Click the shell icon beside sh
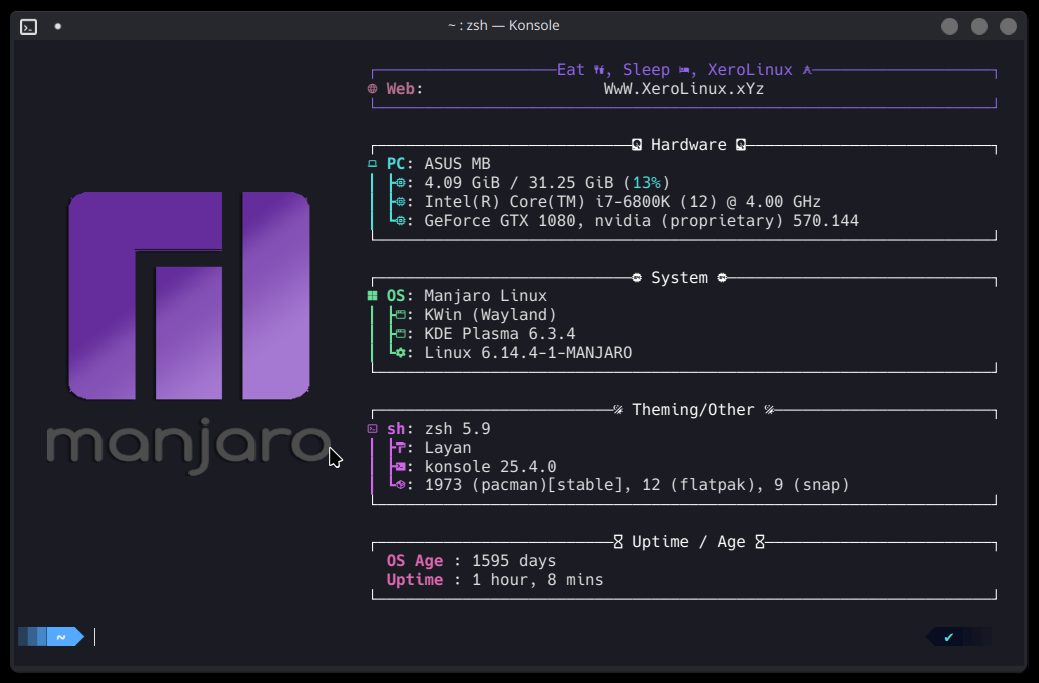Viewport: 1039px width, 683px height. pyautogui.click(x=373, y=429)
